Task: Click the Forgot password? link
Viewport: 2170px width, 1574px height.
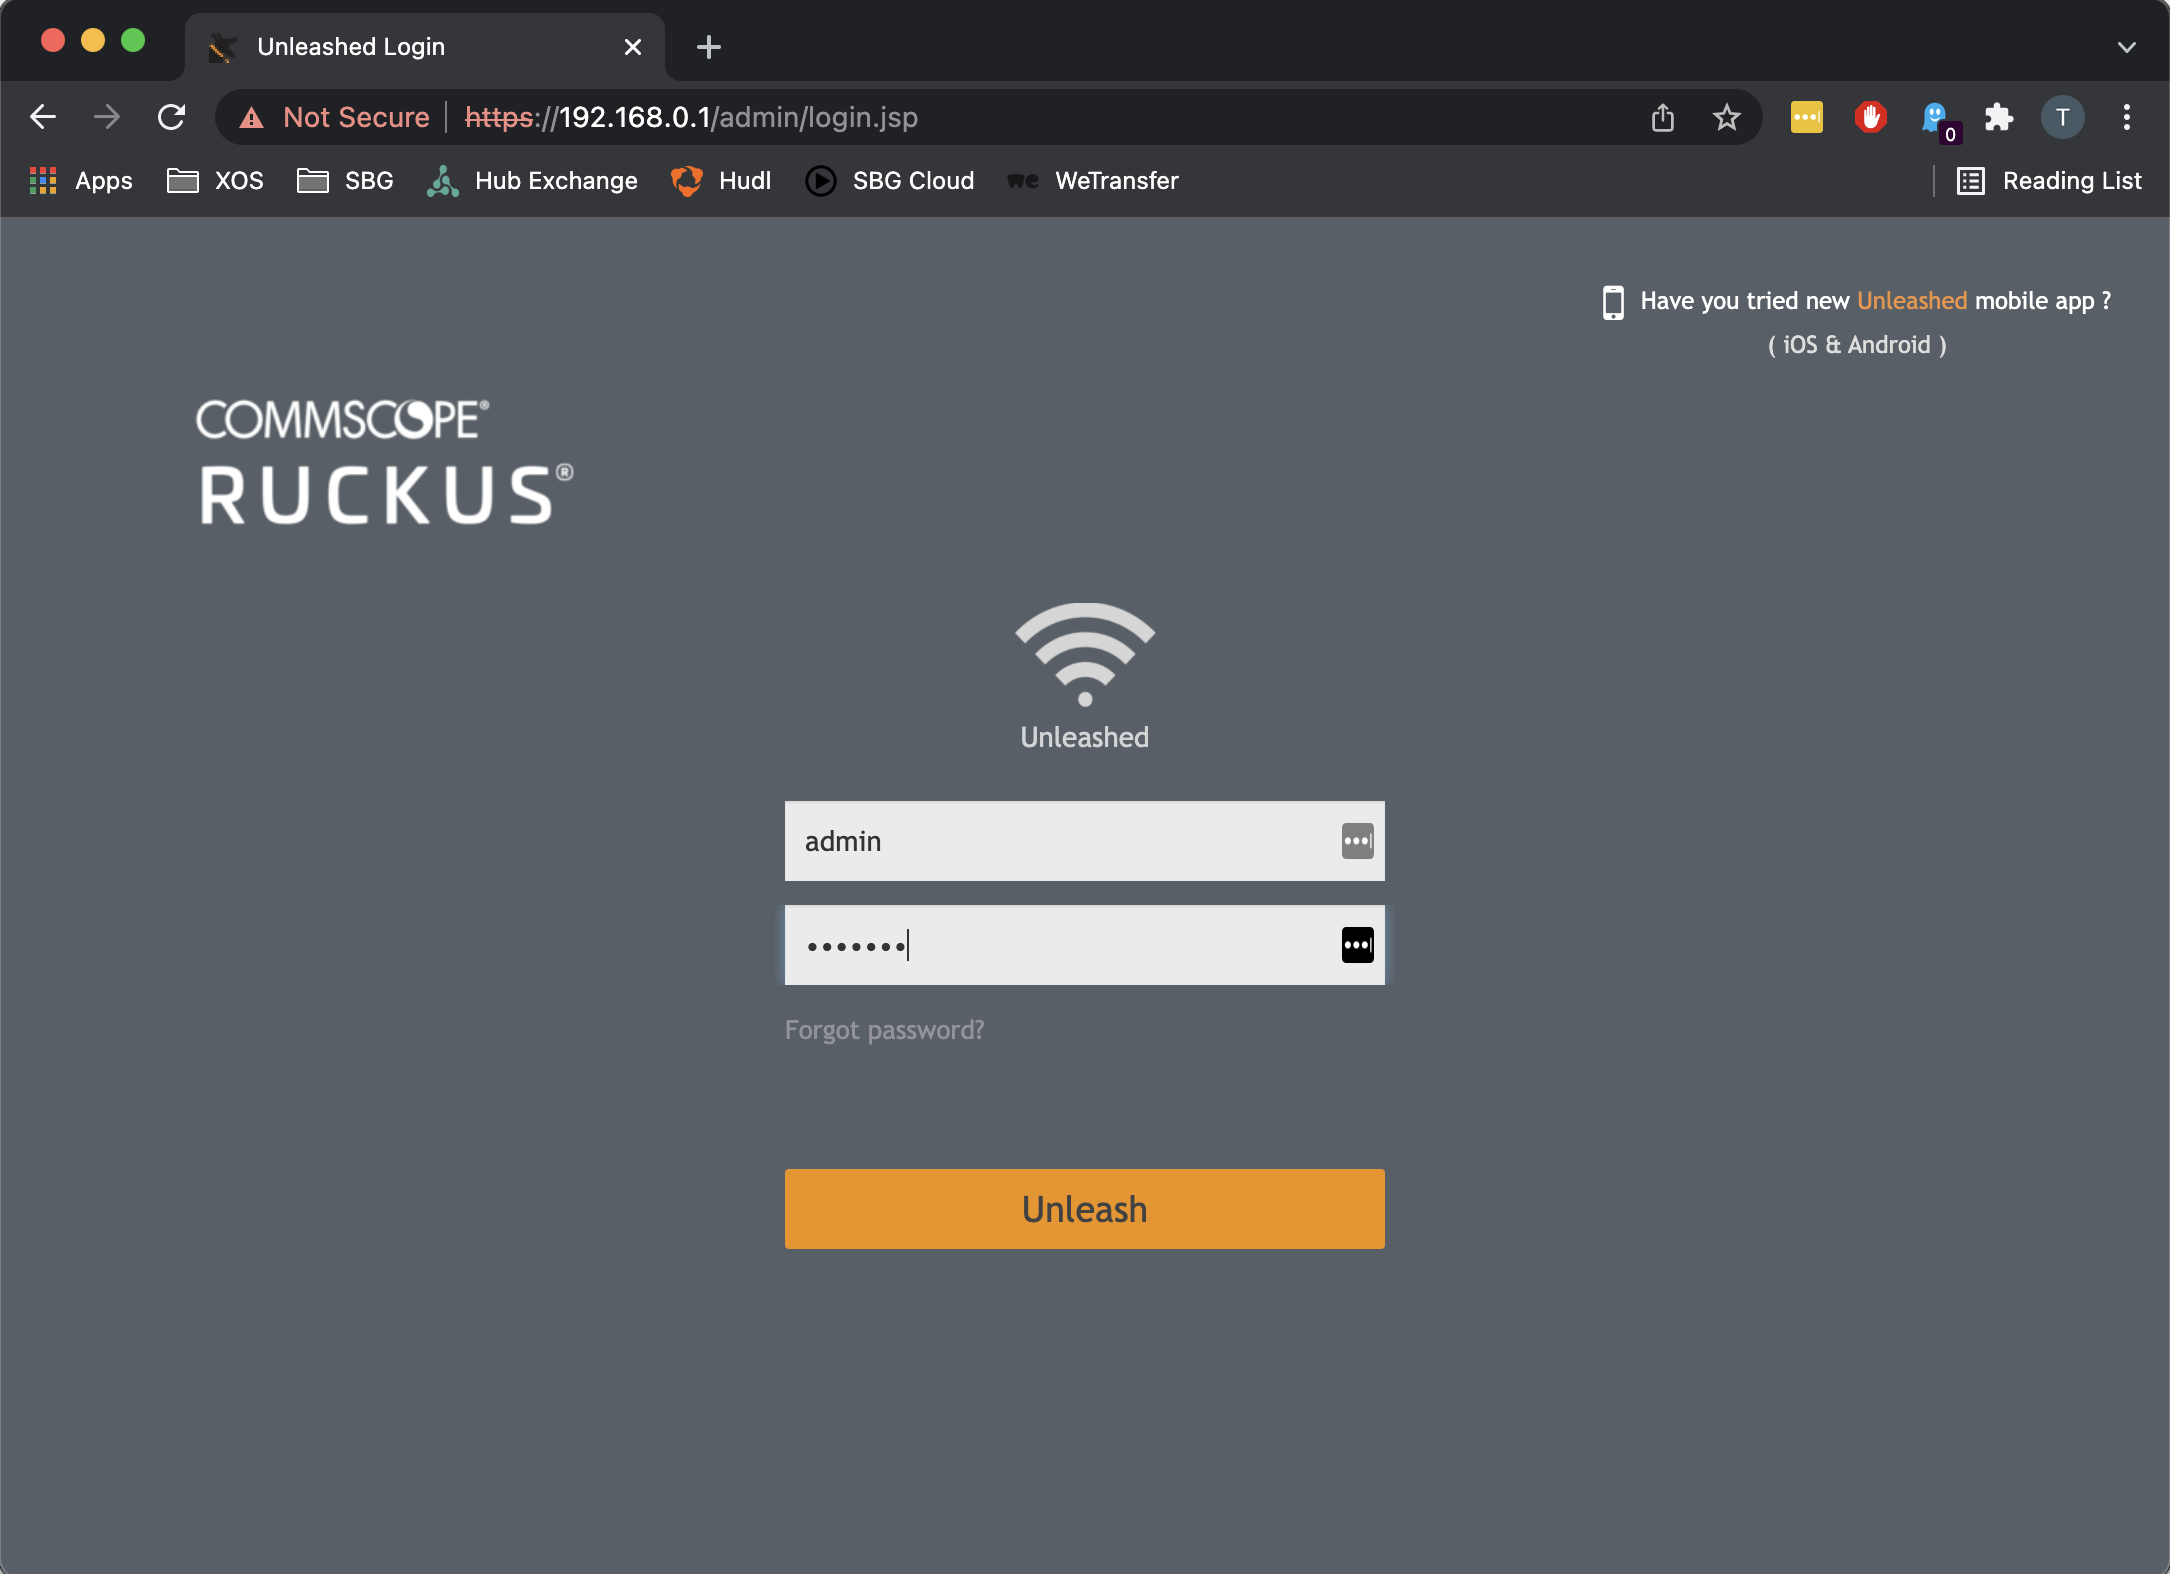Action: click(885, 1030)
